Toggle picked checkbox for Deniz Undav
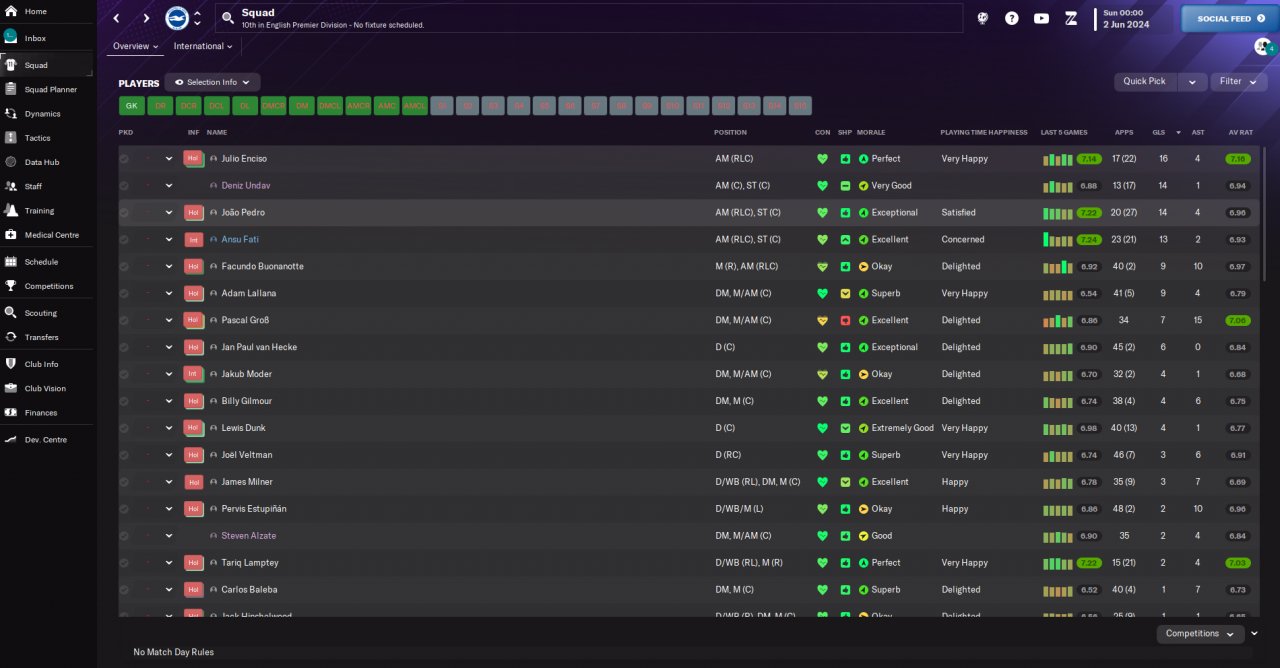The height and width of the screenshot is (668, 1280). click(124, 186)
